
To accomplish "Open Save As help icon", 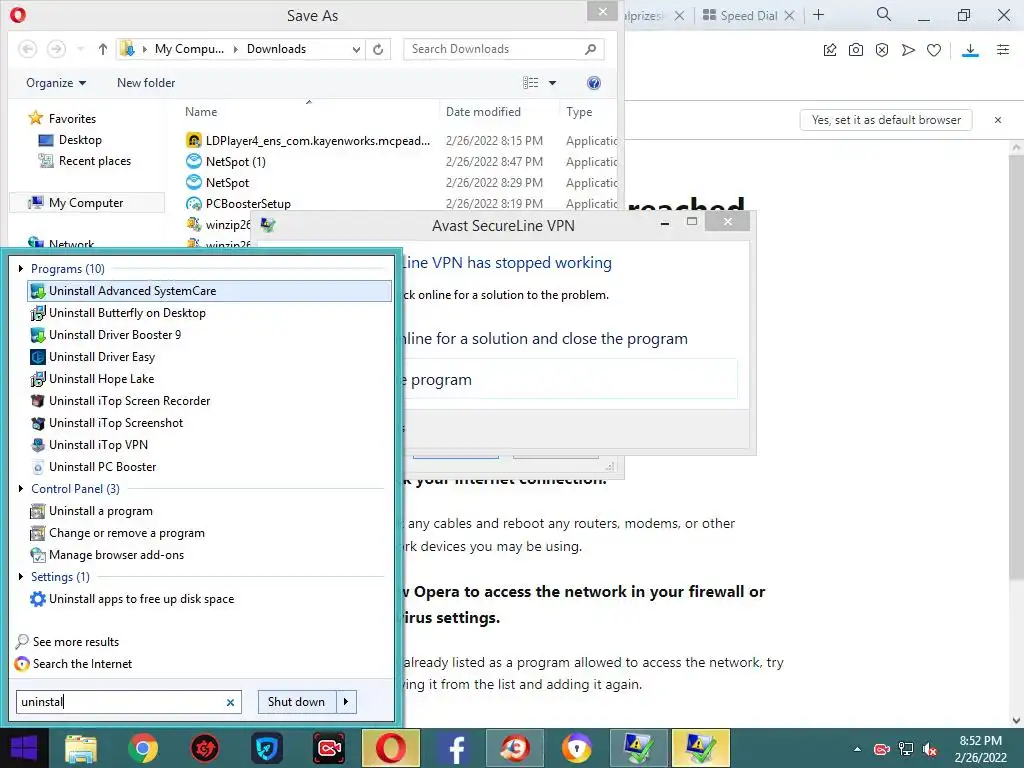I will click(x=594, y=83).
